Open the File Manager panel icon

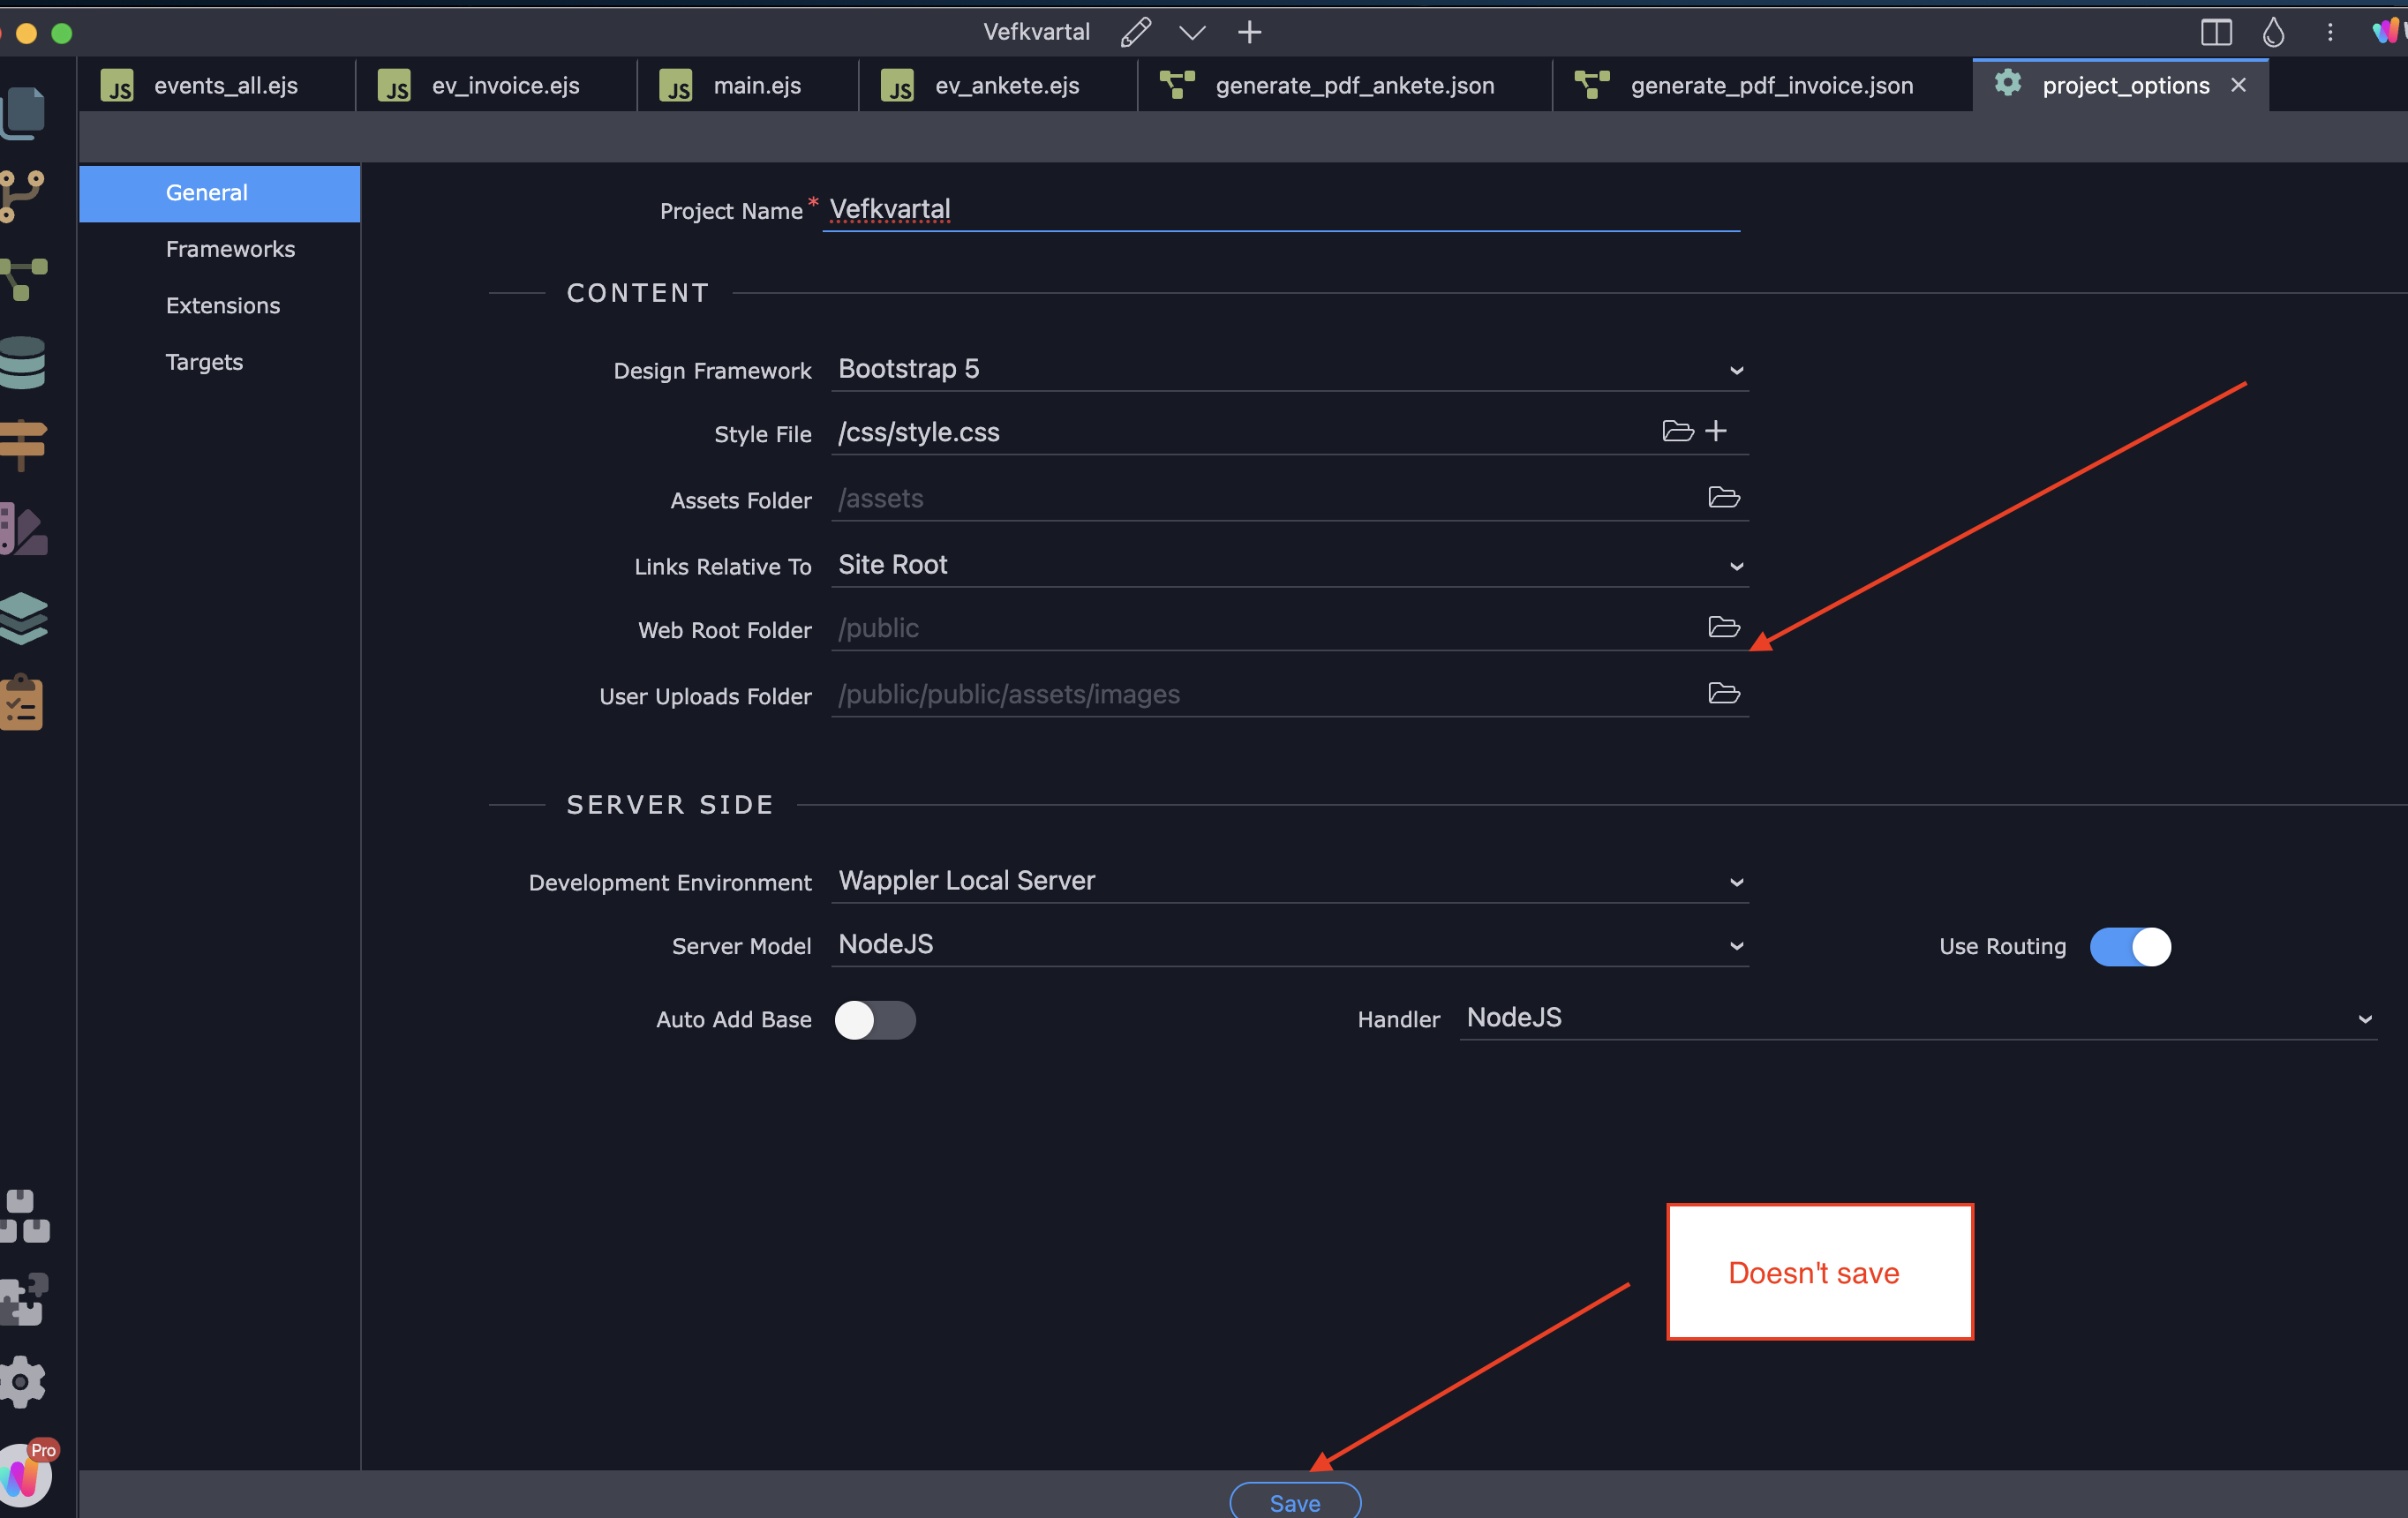point(22,111)
